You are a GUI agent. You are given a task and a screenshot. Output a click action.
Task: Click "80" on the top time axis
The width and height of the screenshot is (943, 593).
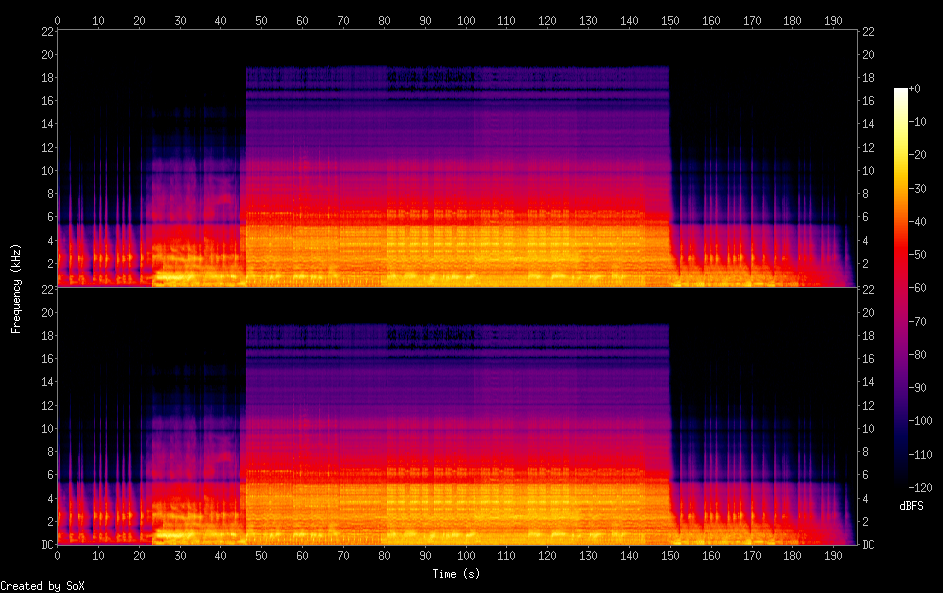384,20
